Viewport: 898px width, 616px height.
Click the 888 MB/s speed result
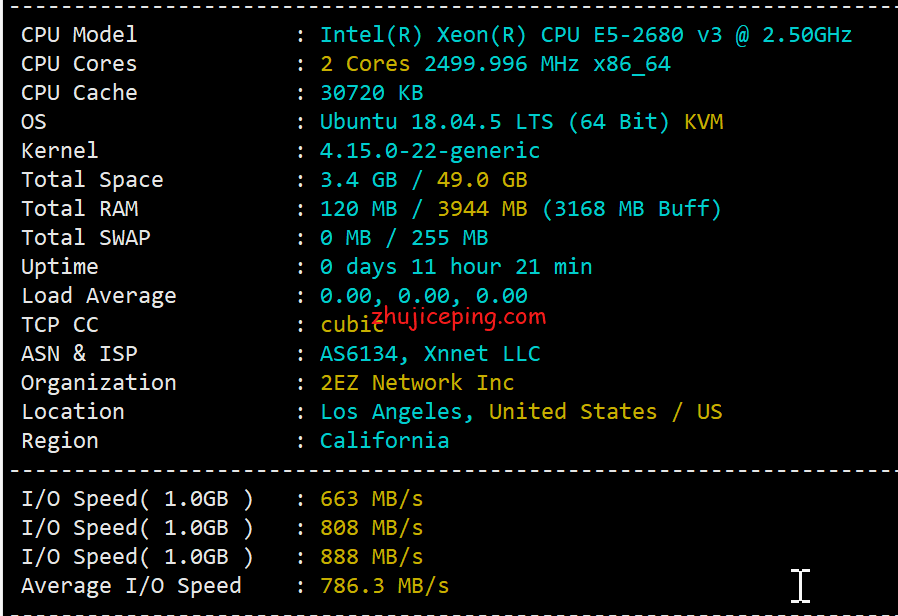[x=371, y=557]
